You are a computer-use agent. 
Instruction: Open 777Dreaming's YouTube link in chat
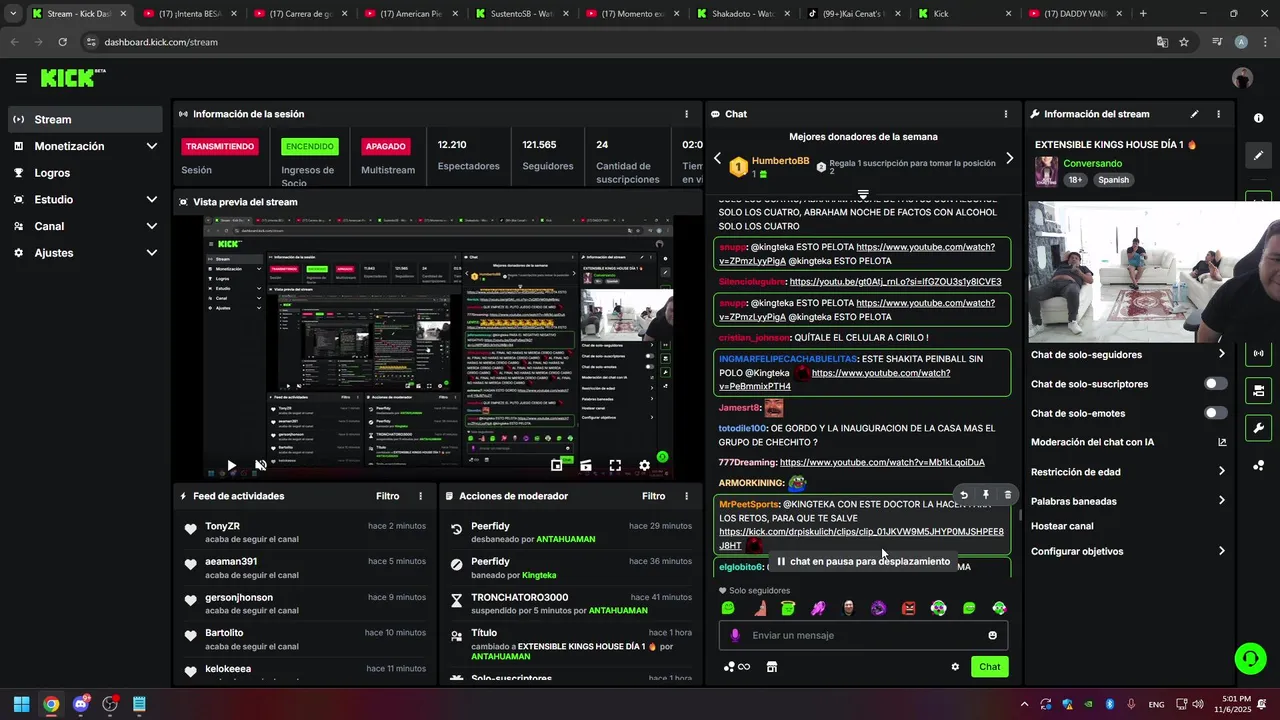point(882,463)
